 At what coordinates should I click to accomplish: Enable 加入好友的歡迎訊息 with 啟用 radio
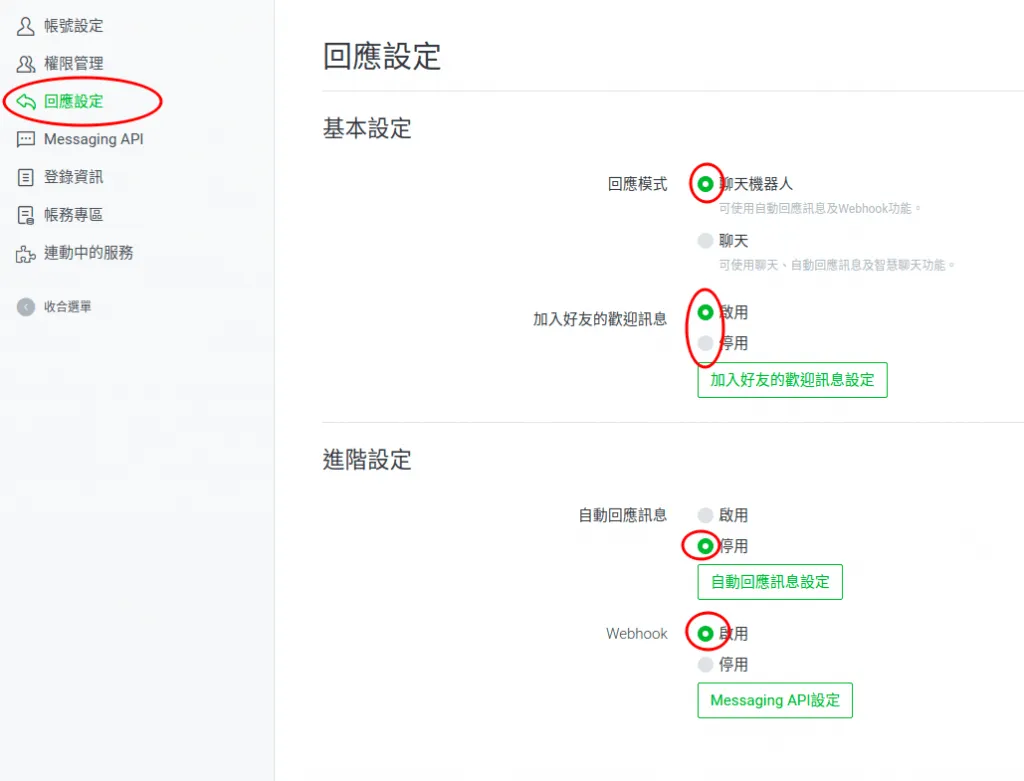[x=706, y=312]
